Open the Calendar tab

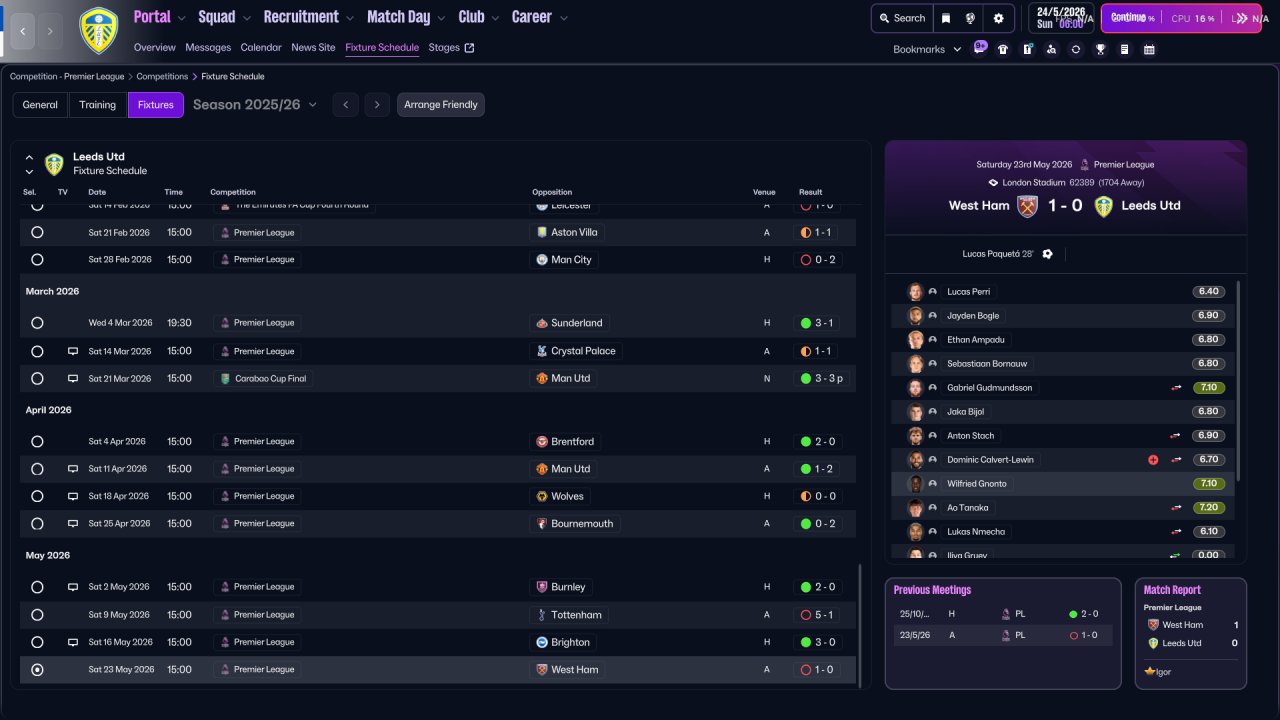261,47
